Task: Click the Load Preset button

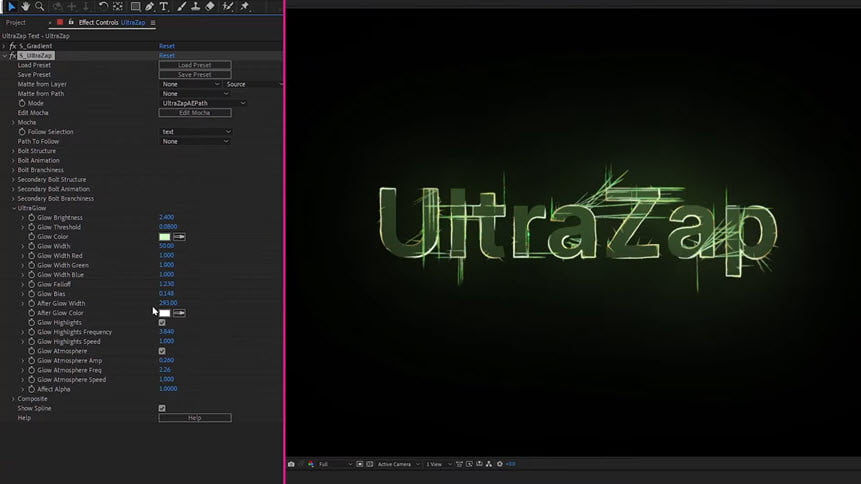Action: (x=195, y=65)
